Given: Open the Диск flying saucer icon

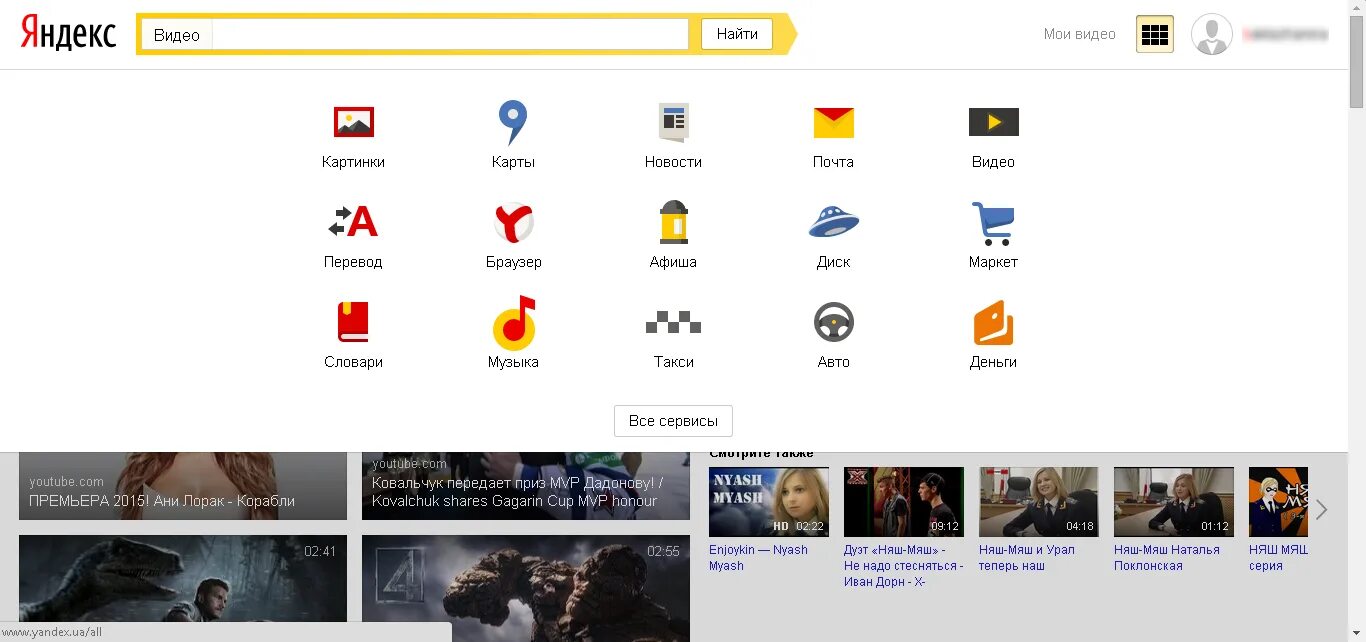Looking at the screenshot, I should 833,222.
